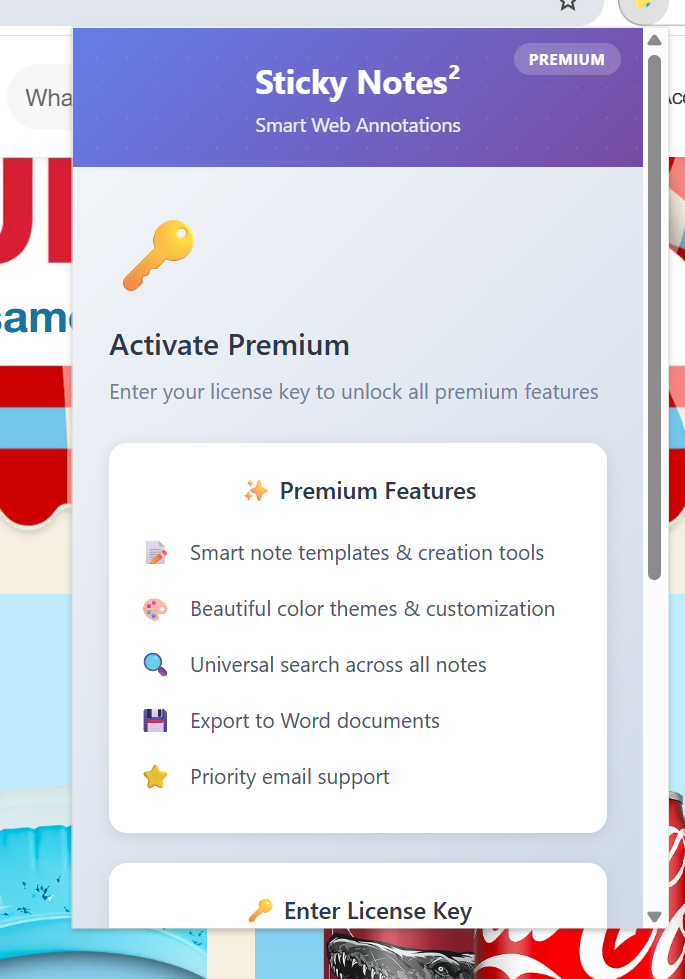Click the popup vertical scrollbar thumb
The image size is (685, 979).
click(x=654, y=317)
